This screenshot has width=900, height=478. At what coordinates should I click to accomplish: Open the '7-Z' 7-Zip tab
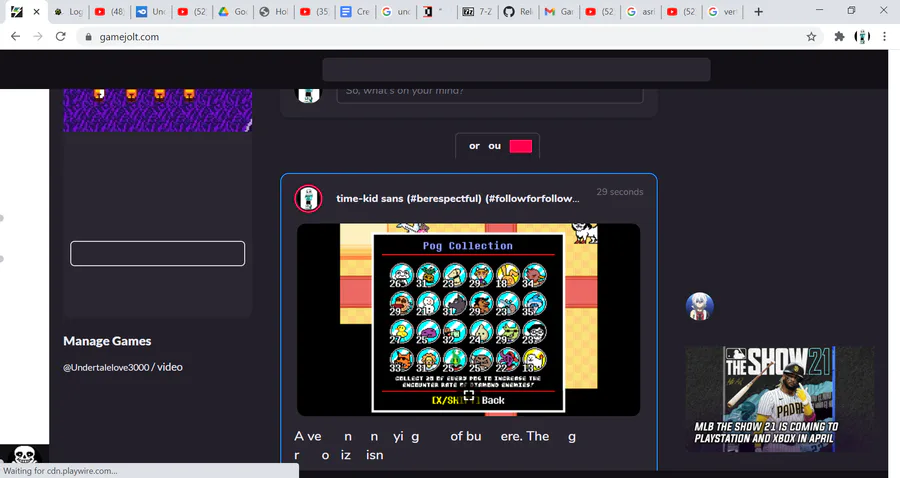tap(478, 11)
